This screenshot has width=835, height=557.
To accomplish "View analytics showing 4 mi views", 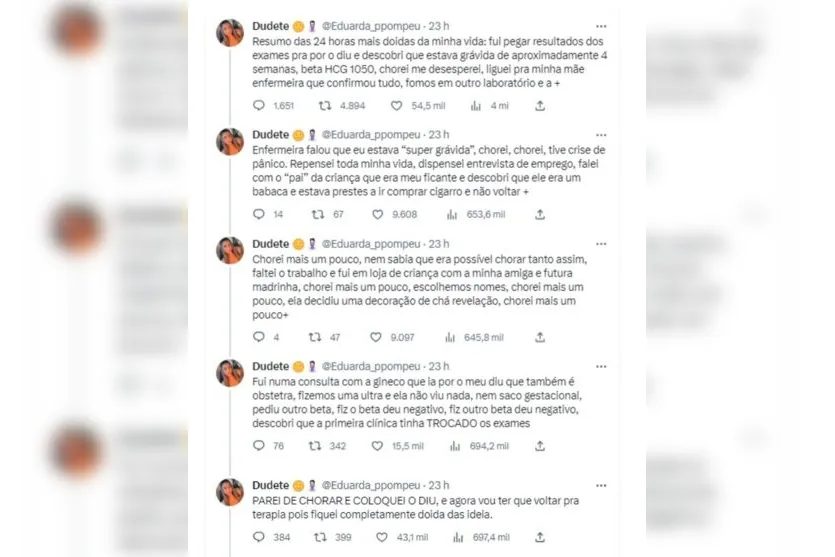I will point(476,105).
